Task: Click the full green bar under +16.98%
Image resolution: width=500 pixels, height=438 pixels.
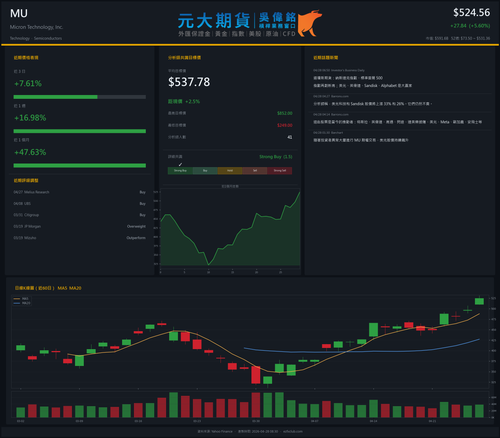Action: click(80, 131)
